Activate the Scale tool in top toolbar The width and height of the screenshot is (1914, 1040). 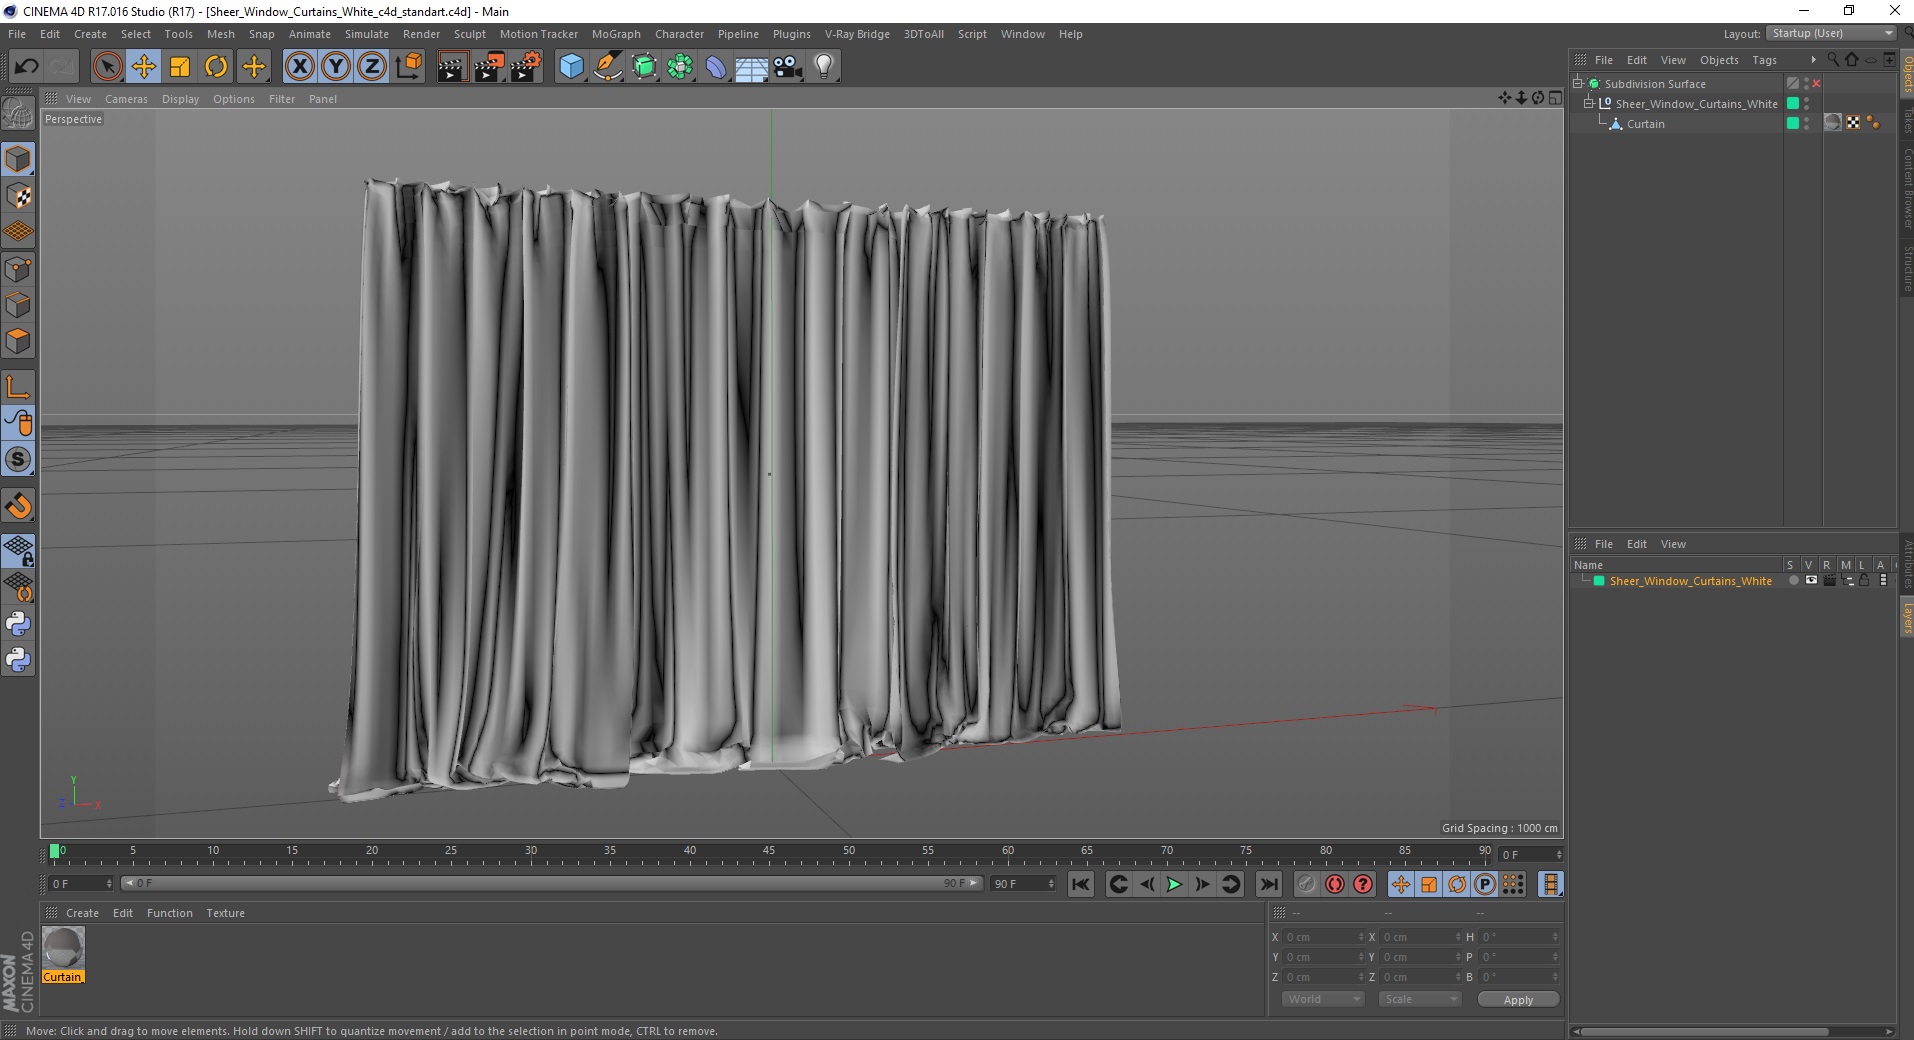point(180,67)
